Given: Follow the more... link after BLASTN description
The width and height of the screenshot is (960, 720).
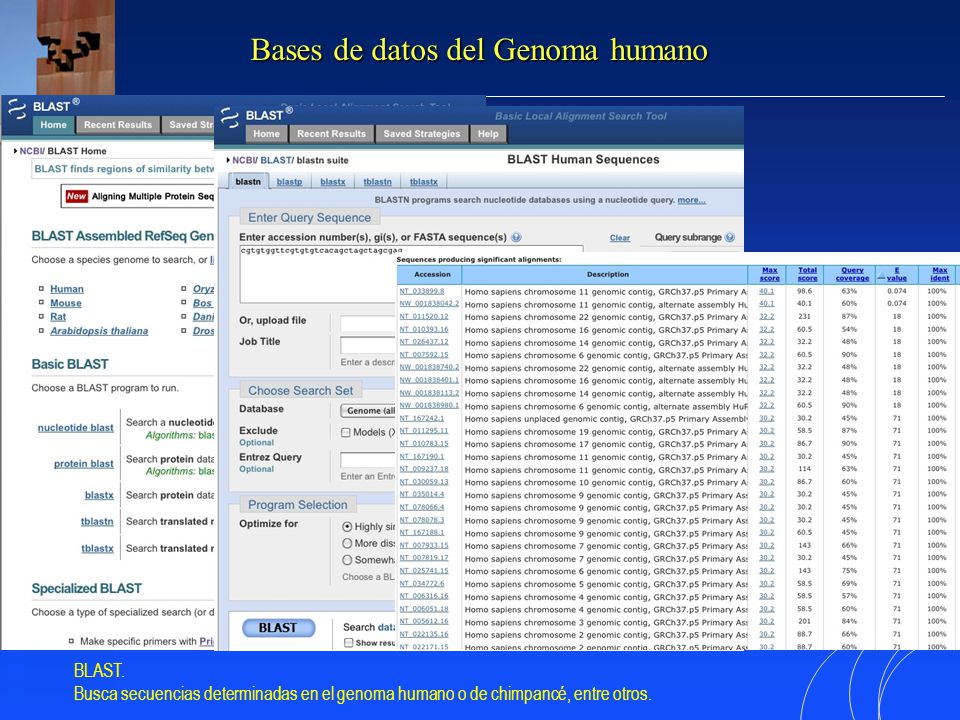Looking at the screenshot, I should tap(691, 200).
